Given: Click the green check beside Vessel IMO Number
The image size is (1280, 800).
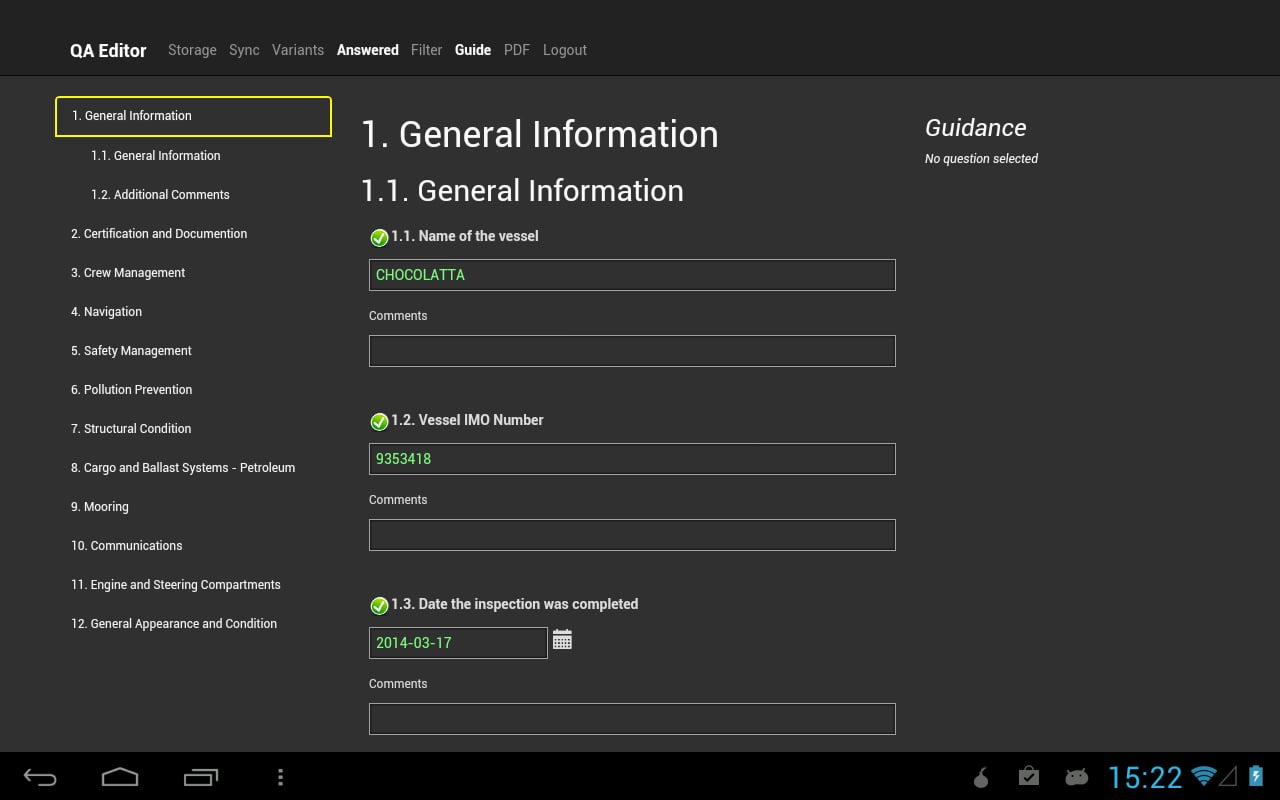Looking at the screenshot, I should [x=379, y=422].
